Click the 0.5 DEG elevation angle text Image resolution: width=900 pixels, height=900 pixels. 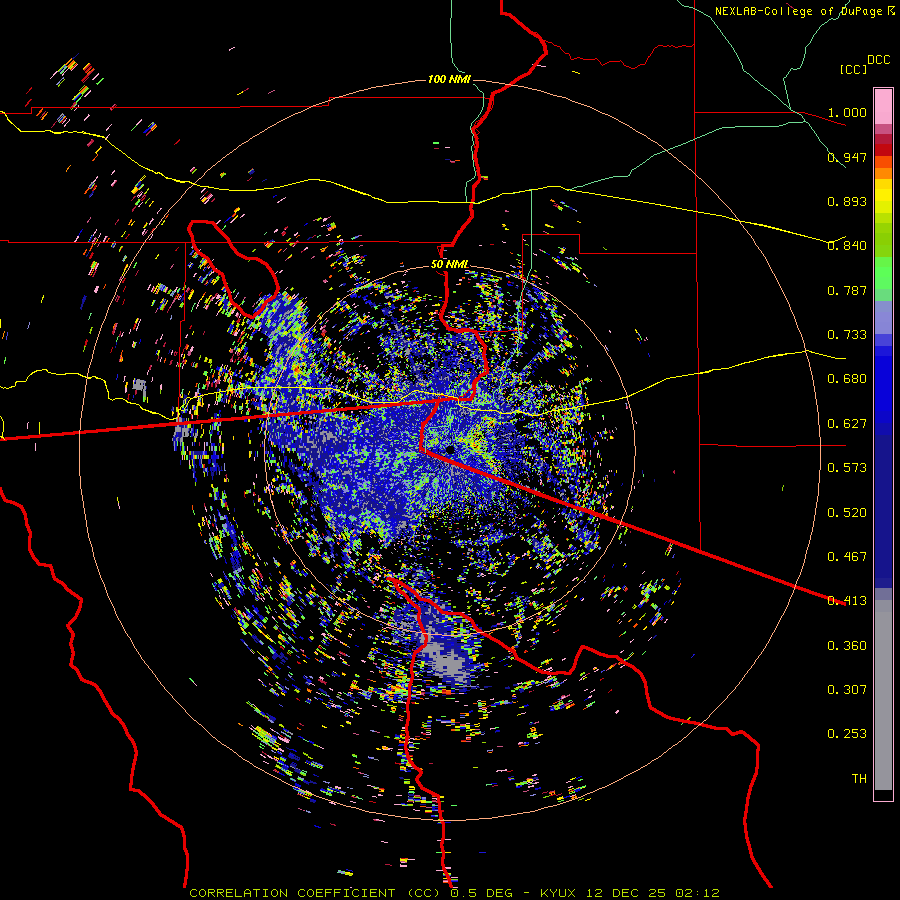482,893
